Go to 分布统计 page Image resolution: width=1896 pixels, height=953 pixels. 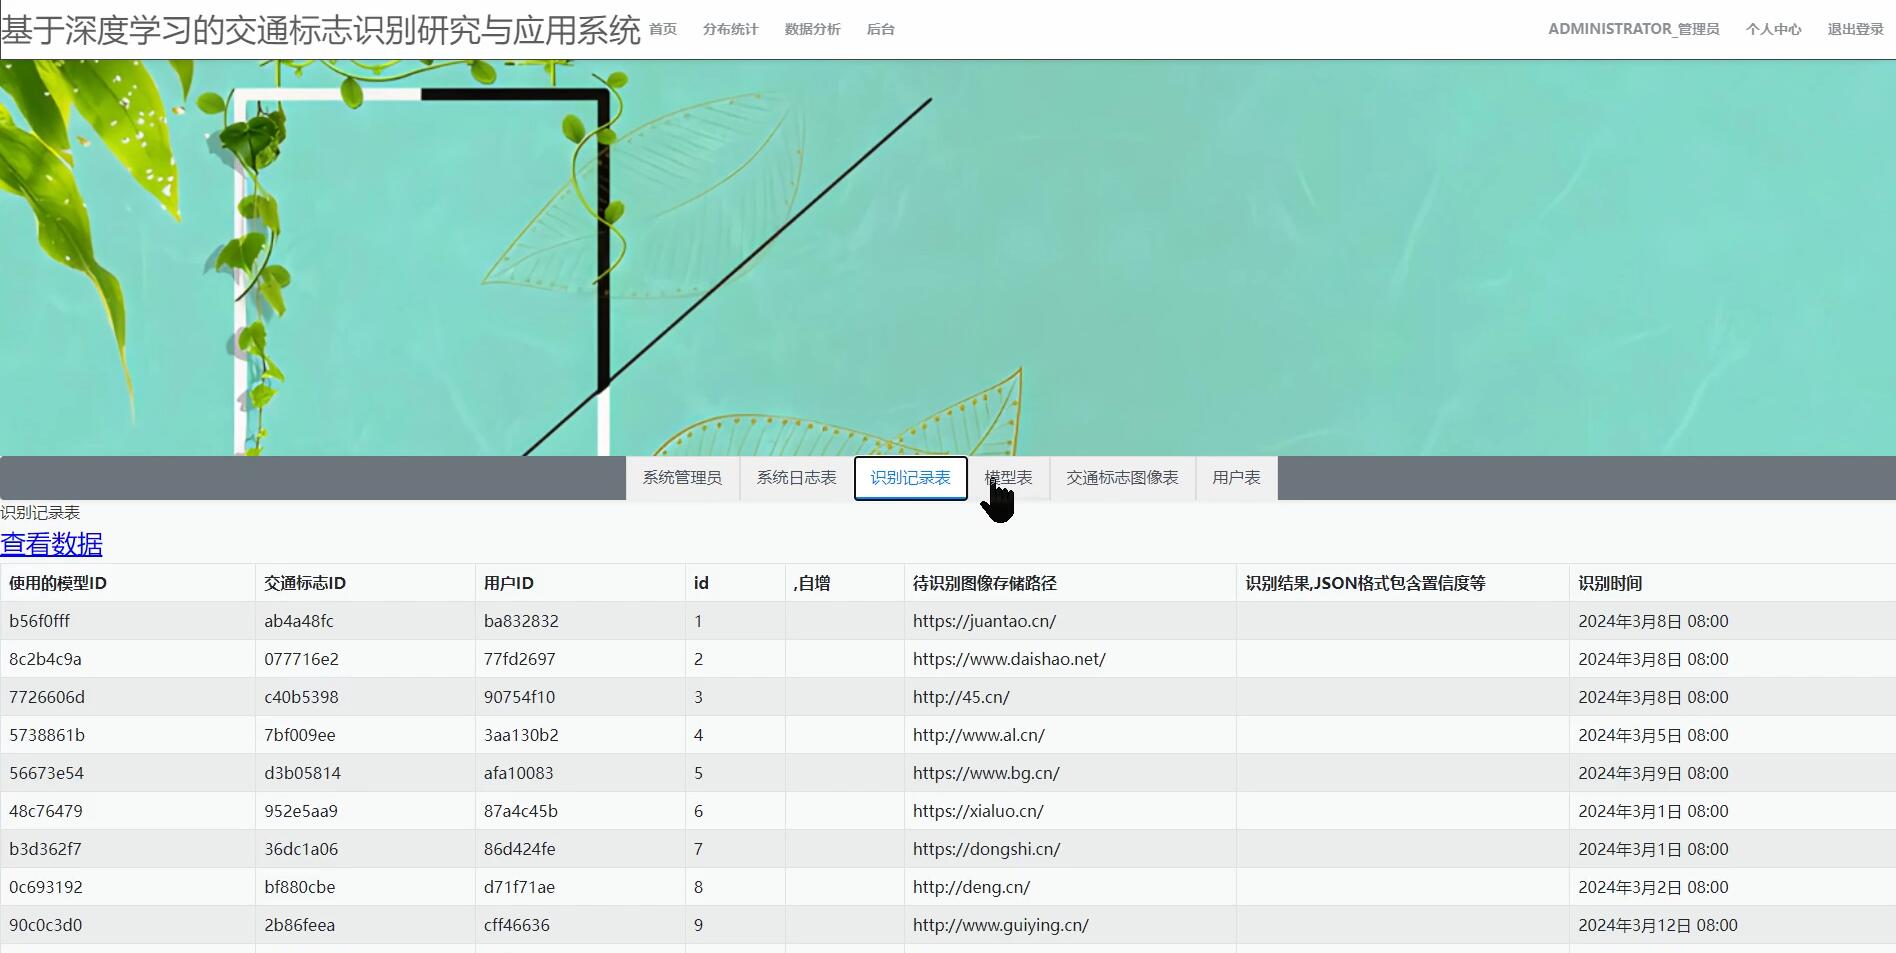[x=730, y=29]
